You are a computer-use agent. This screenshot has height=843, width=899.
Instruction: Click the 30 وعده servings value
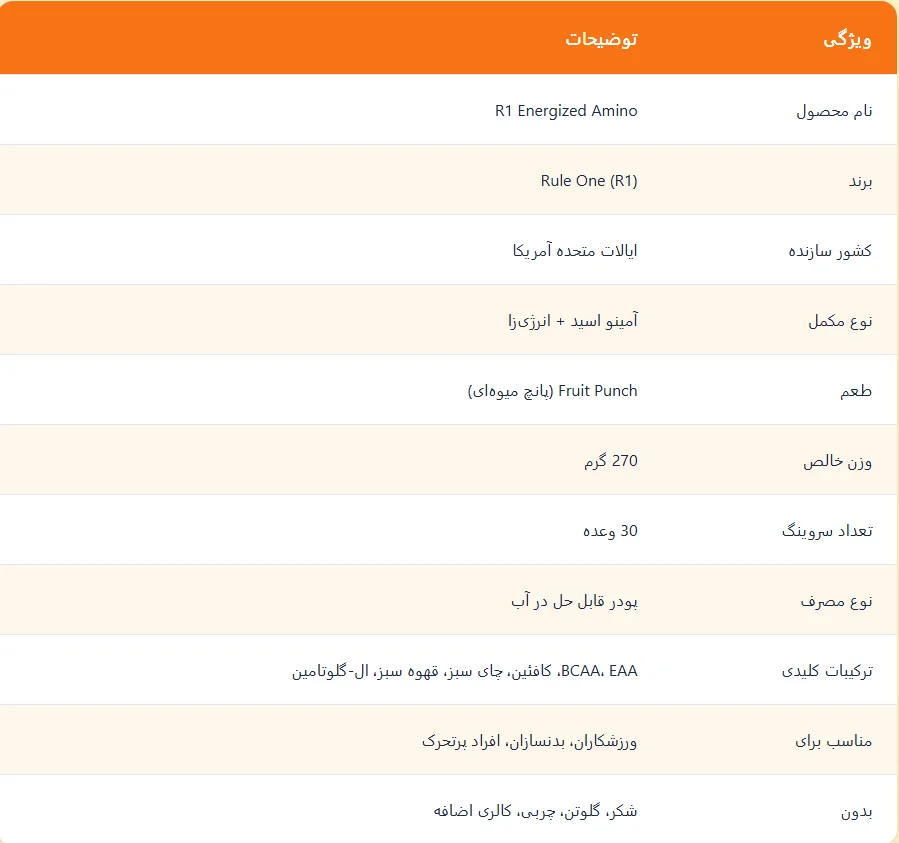pyautogui.click(x=610, y=531)
